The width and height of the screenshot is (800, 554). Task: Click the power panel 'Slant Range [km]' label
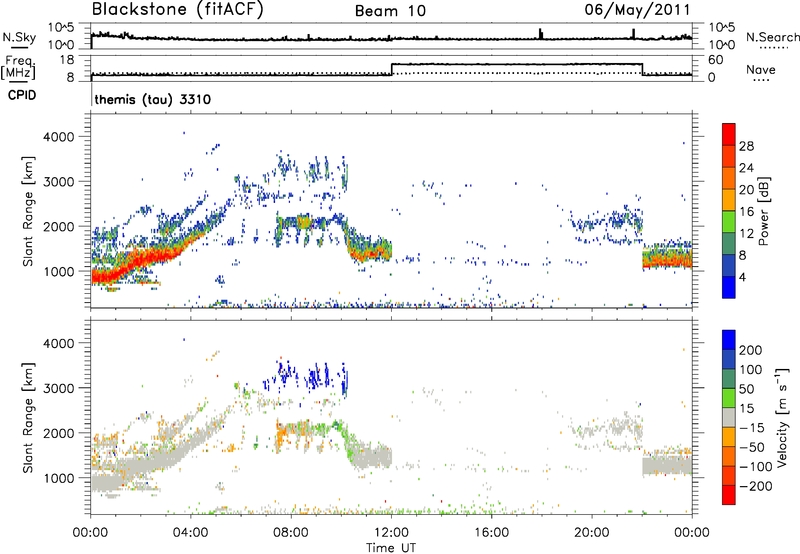(x=28, y=211)
